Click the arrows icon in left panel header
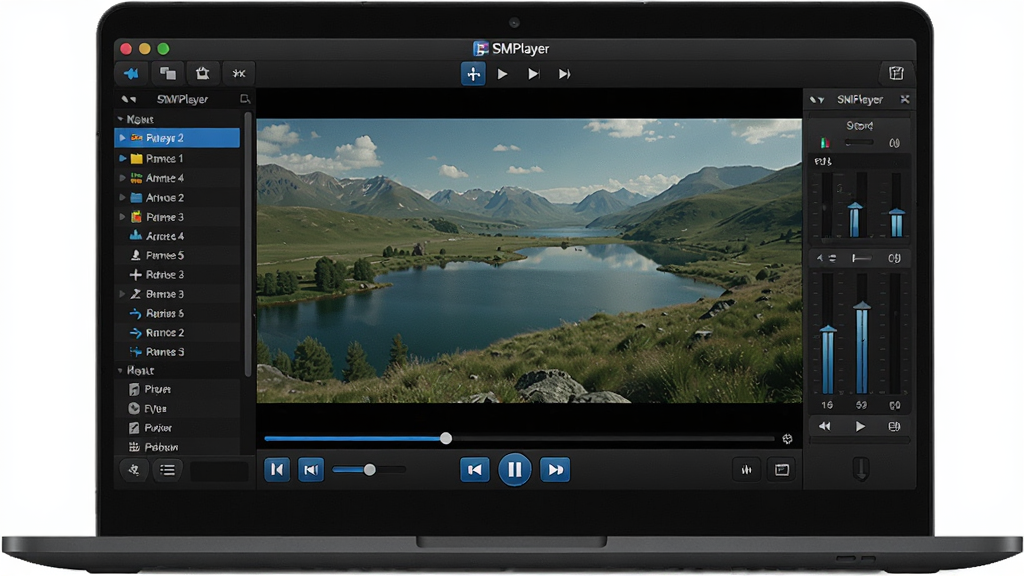This screenshot has height=576, width=1024. pyautogui.click(x=129, y=99)
